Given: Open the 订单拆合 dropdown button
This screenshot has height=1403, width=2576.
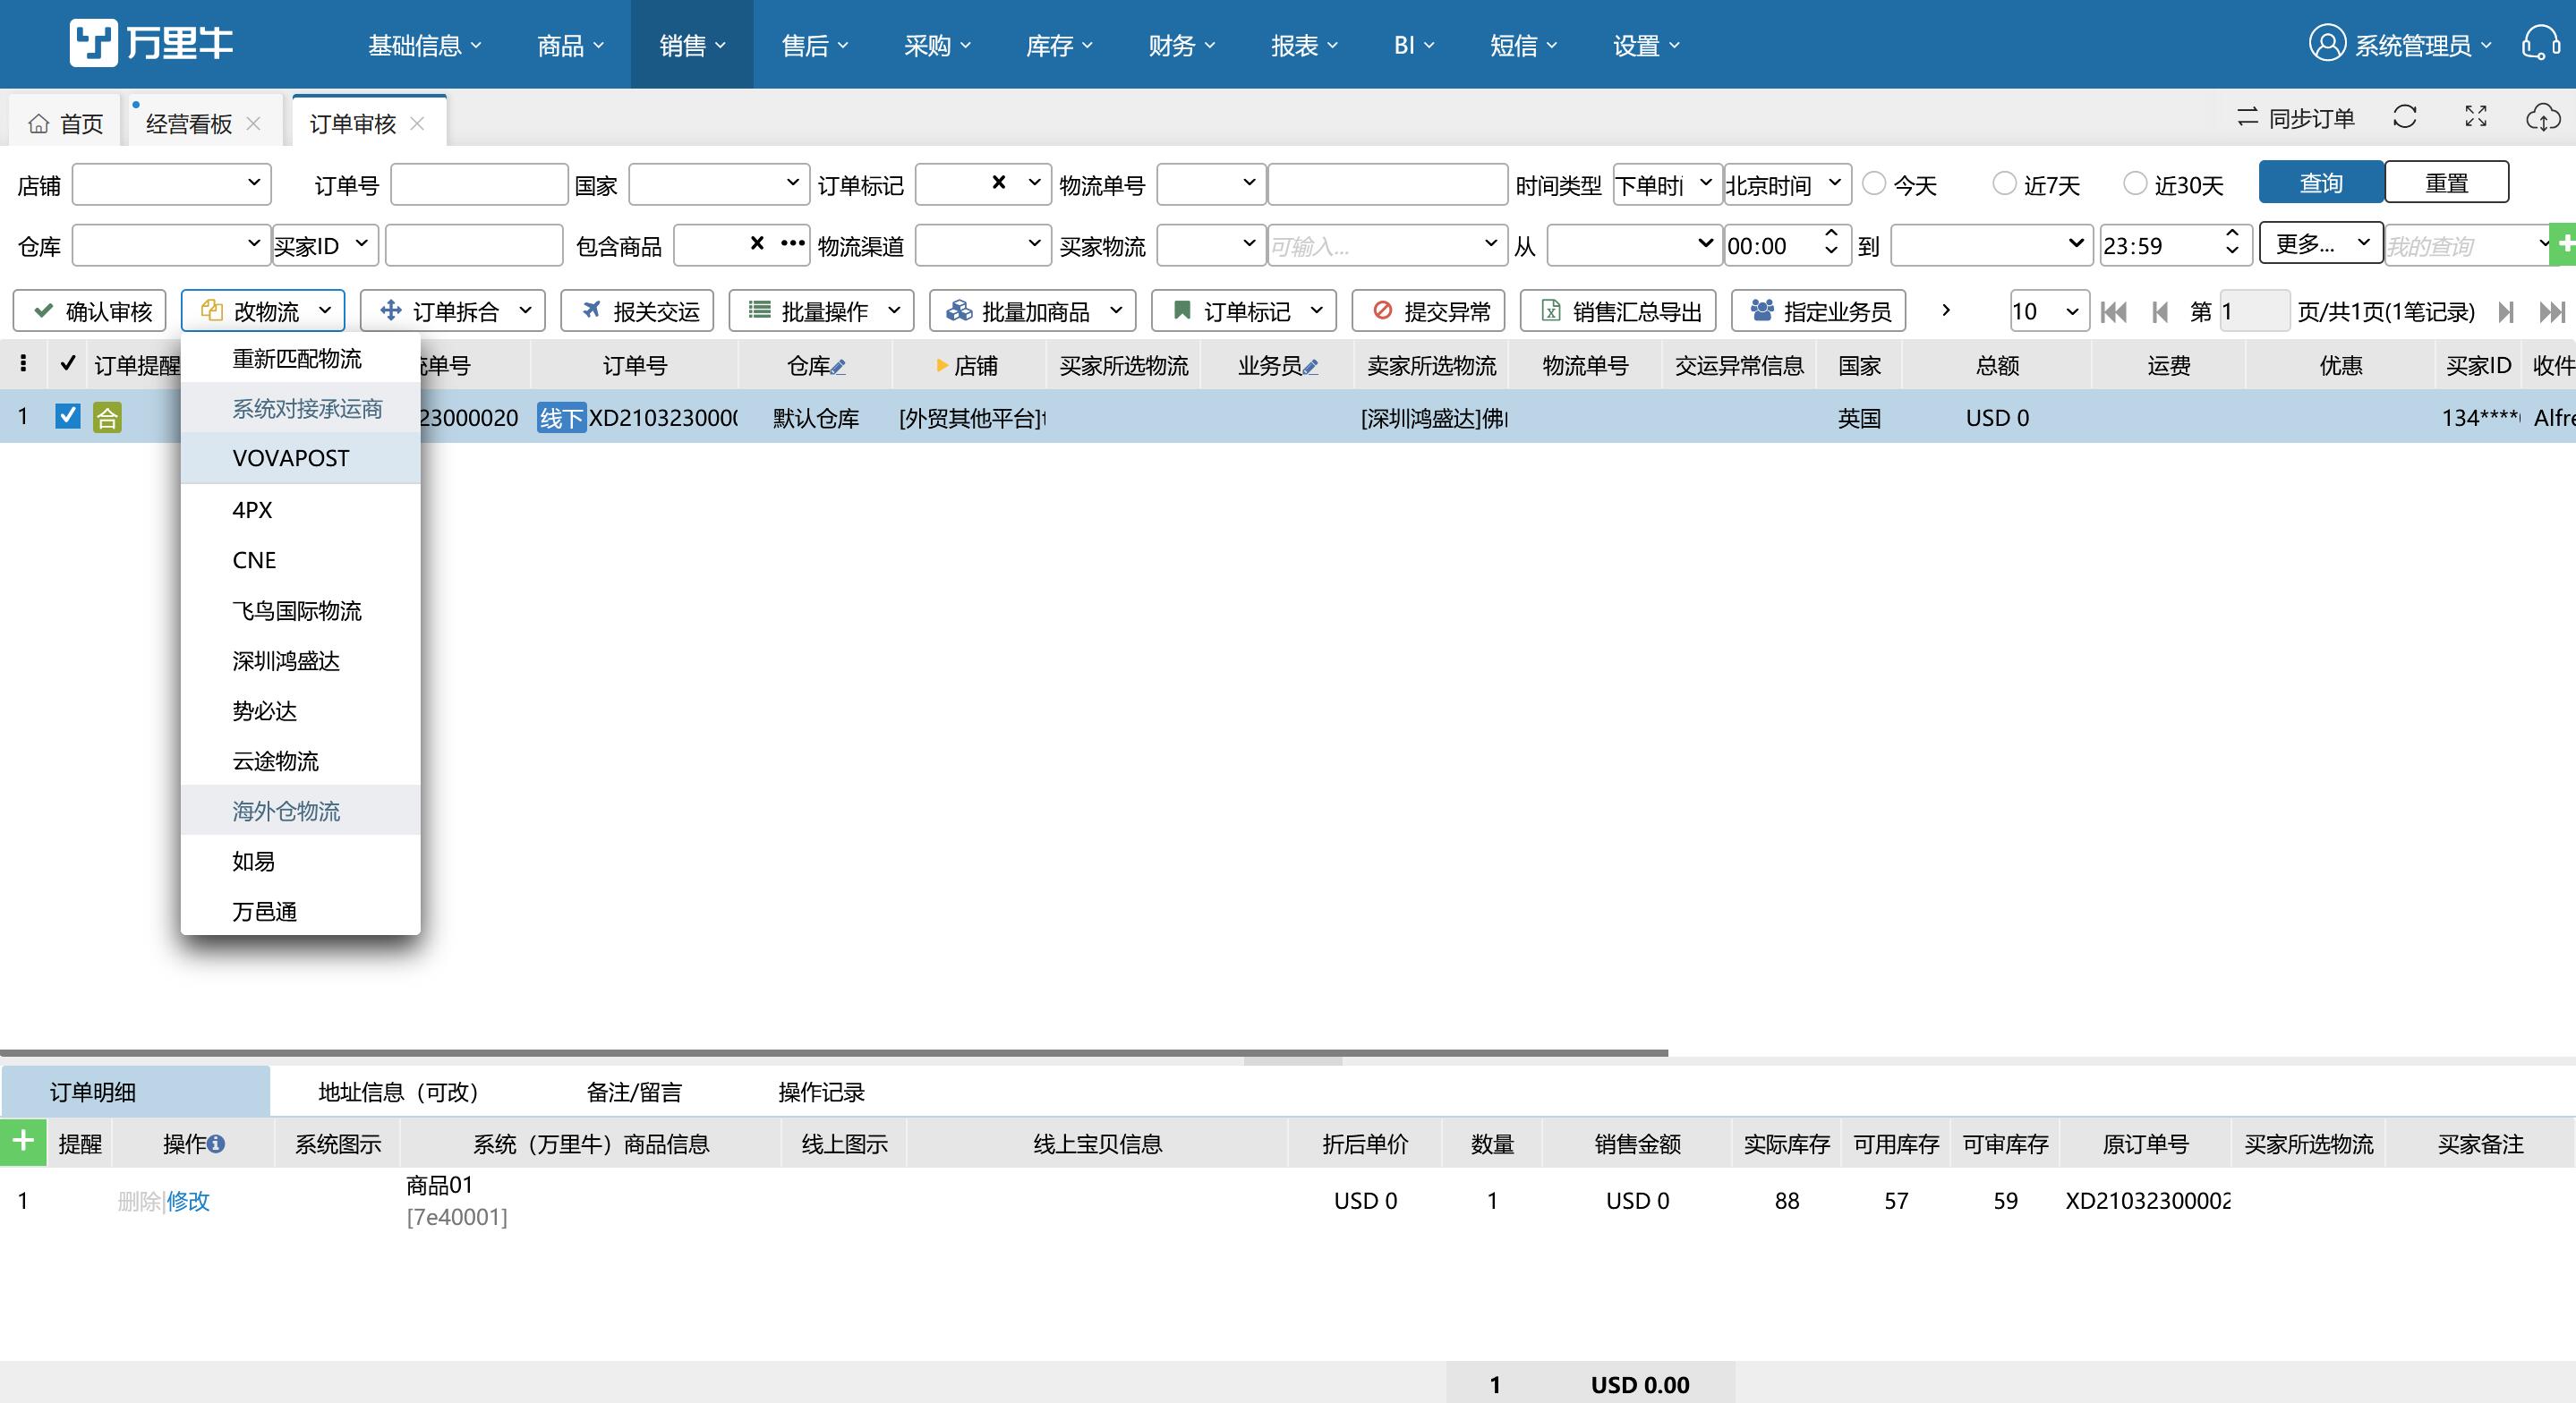Looking at the screenshot, I should (453, 311).
